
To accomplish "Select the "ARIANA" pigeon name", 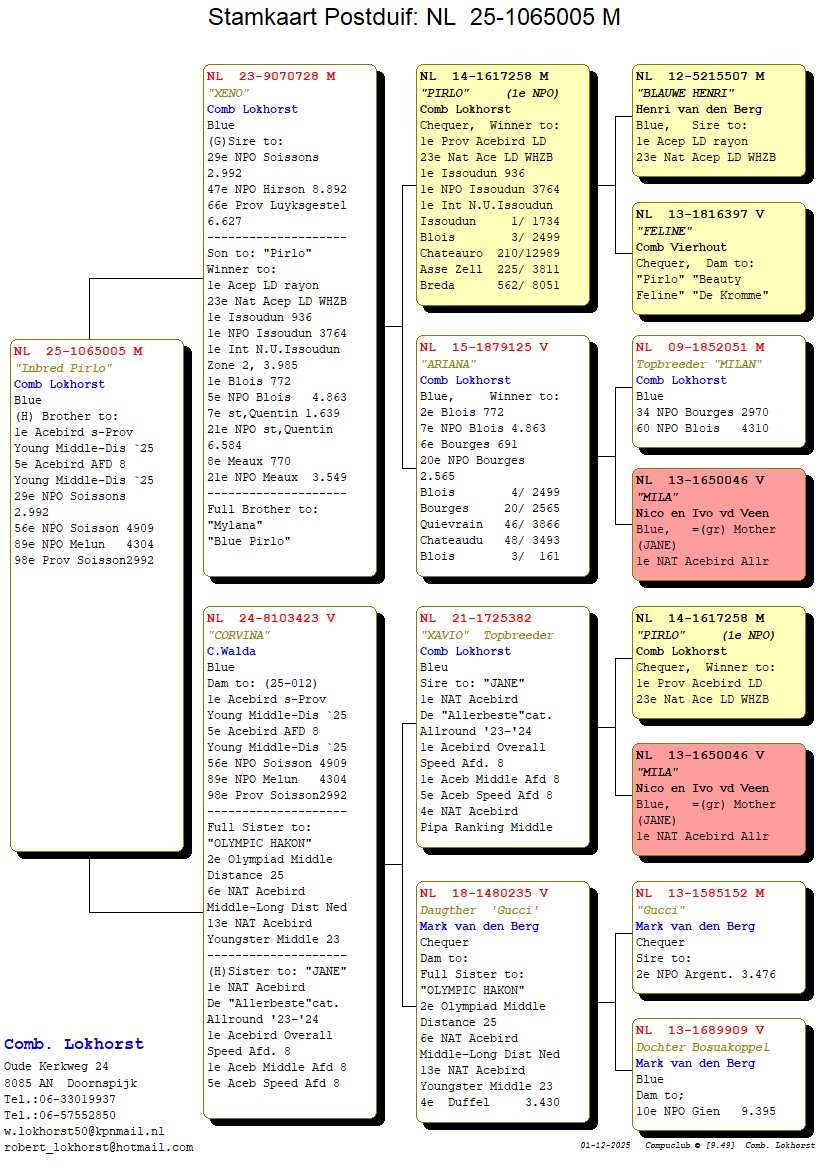I will point(449,364).
